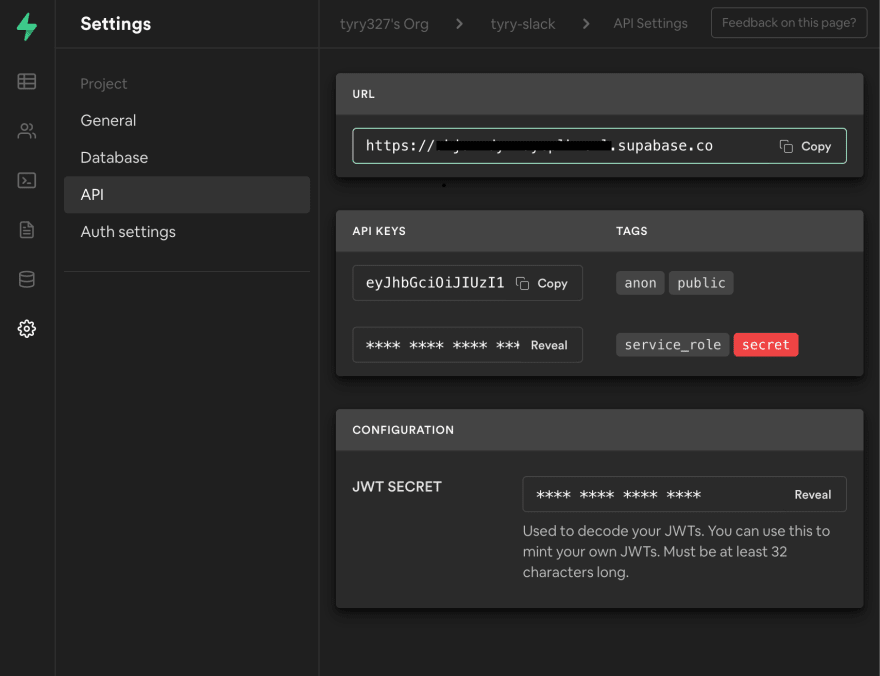Click the Project section label

[104, 84]
